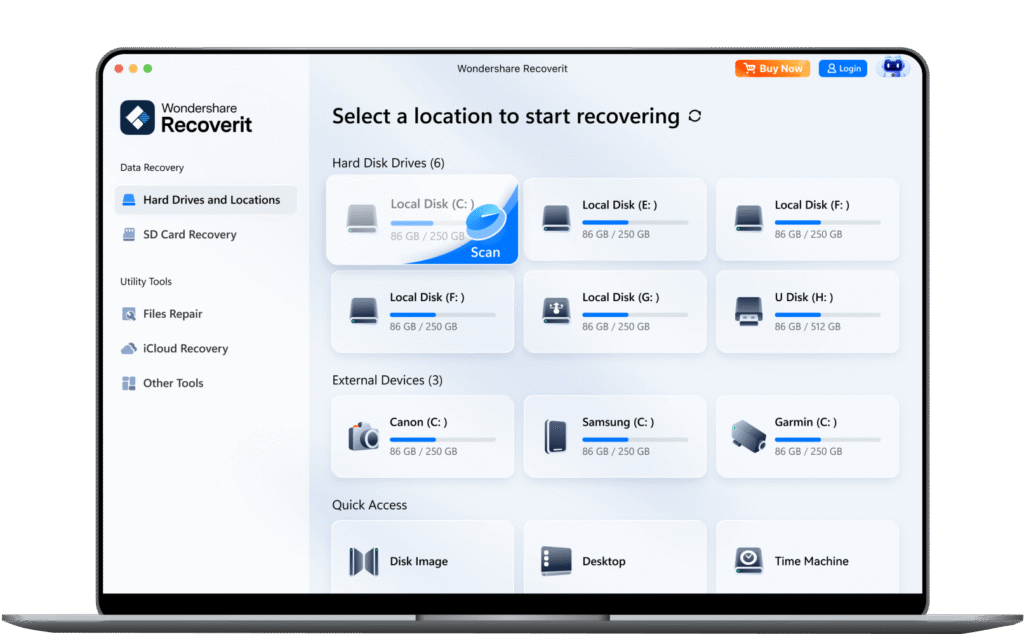Click the Canon camera device icon
This screenshot has height=634, width=1024.
pyautogui.click(x=363, y=436)
